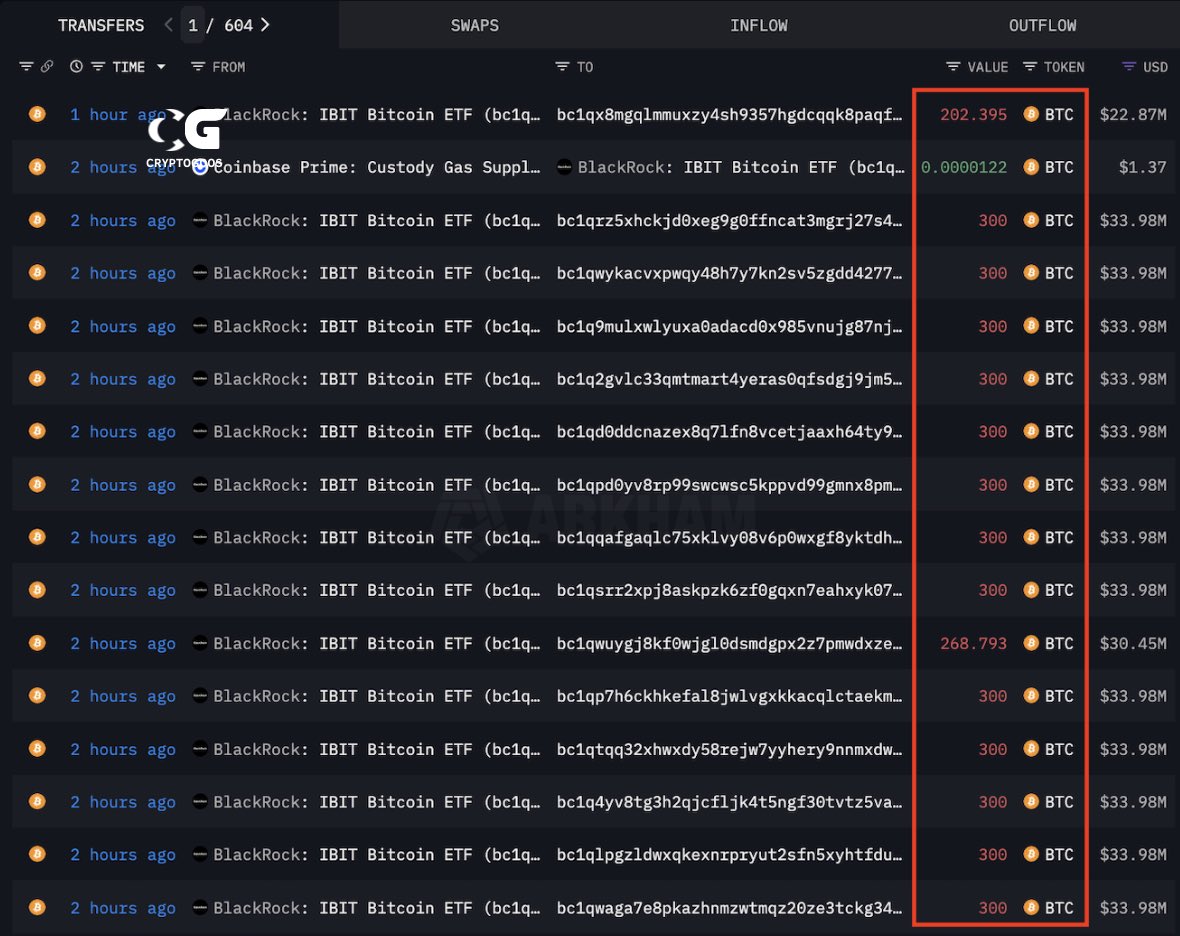The width and height of the screenshot is (1180, 936).
Task: Click Bitcoin chain icon in bc1q2gvlc33q row
Action: tap(37, 378)
